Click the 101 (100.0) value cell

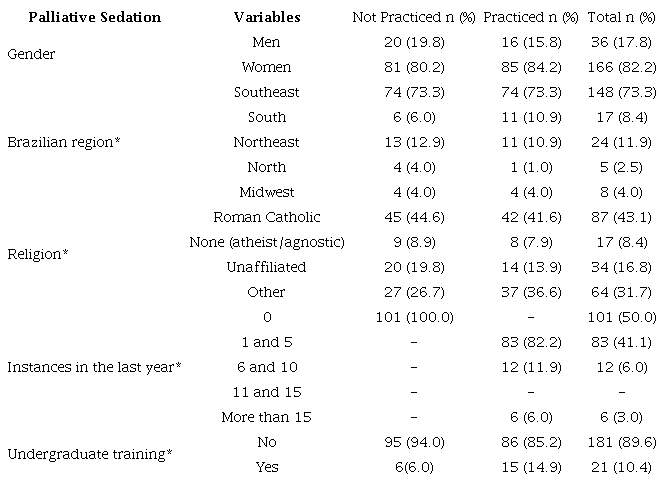pyautogui.click(x=414, y=317)
